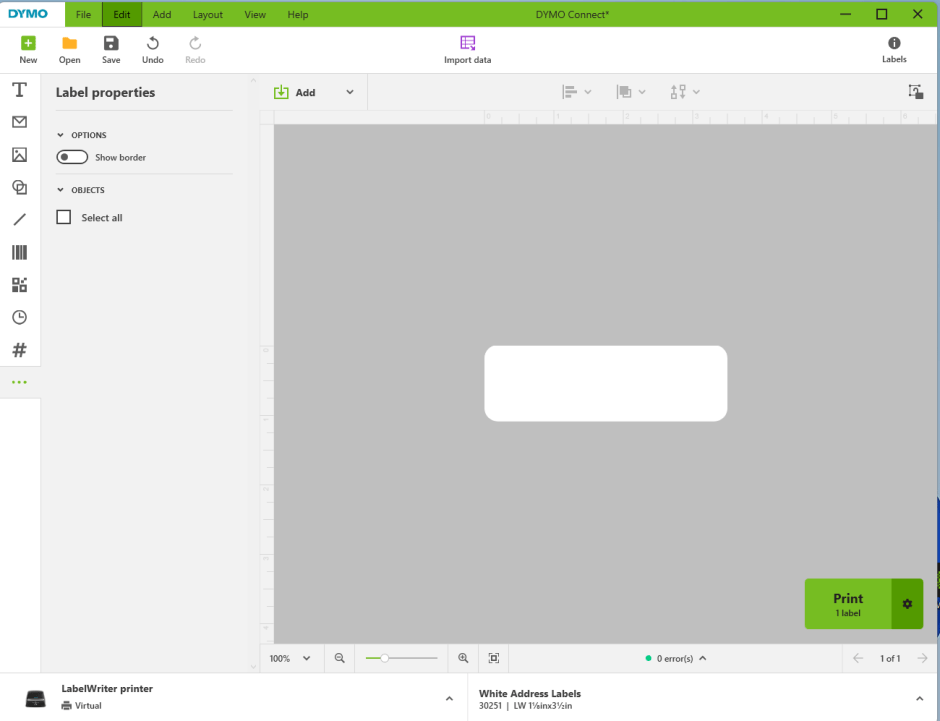
Task: Collapse the OBJECTS section
Action: [60, 190]
